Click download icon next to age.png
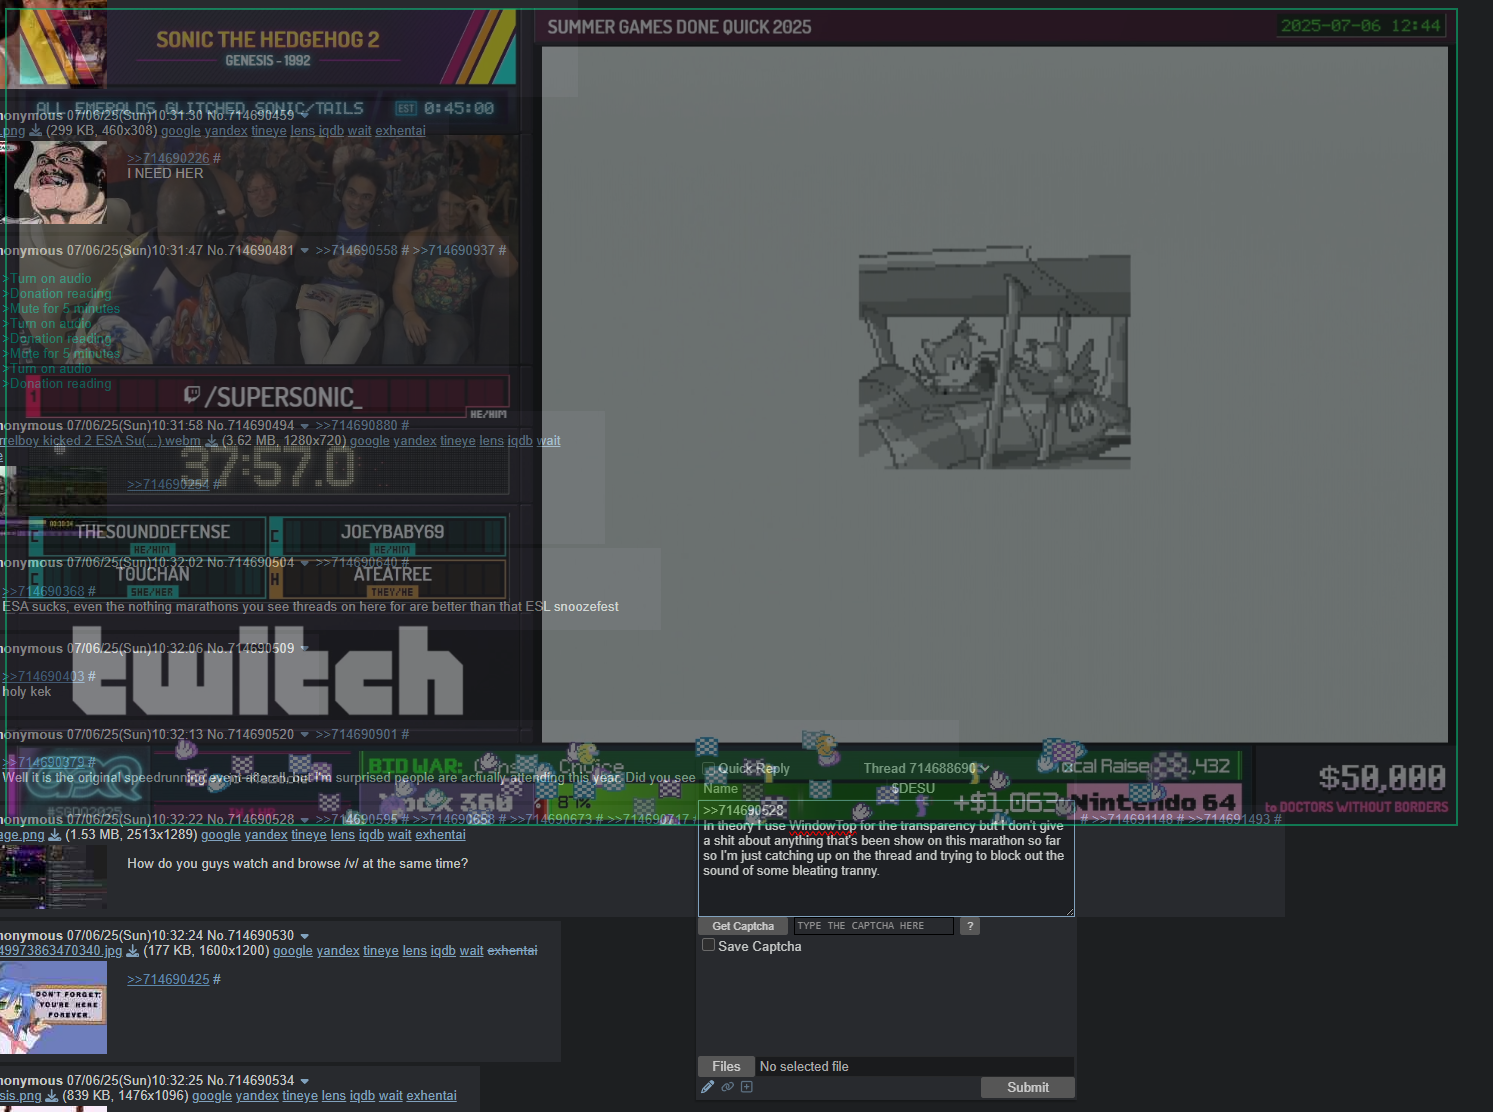Viewport: 1493px width, 1112px height. pos(54,835)
